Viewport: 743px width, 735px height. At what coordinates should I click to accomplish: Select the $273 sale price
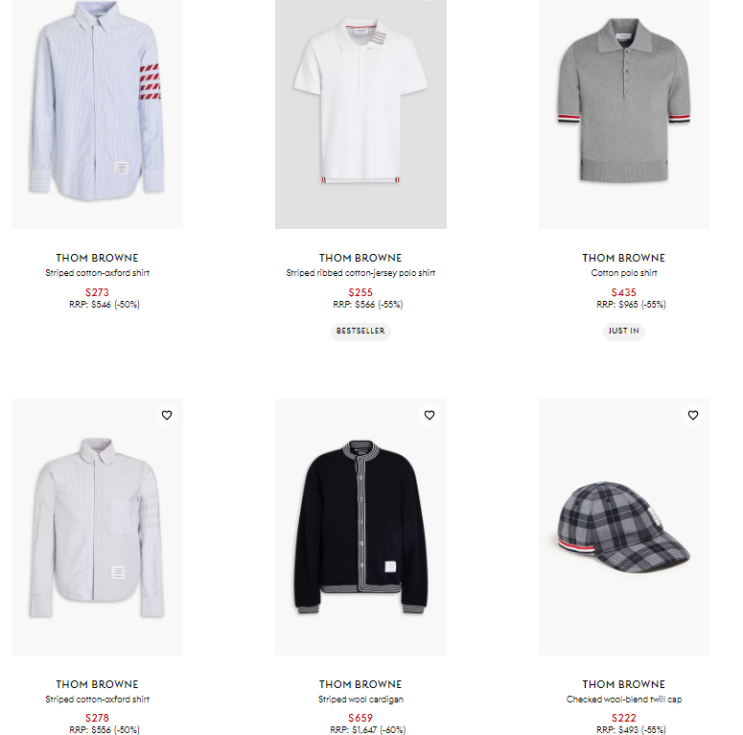click(x=97, y=292)
